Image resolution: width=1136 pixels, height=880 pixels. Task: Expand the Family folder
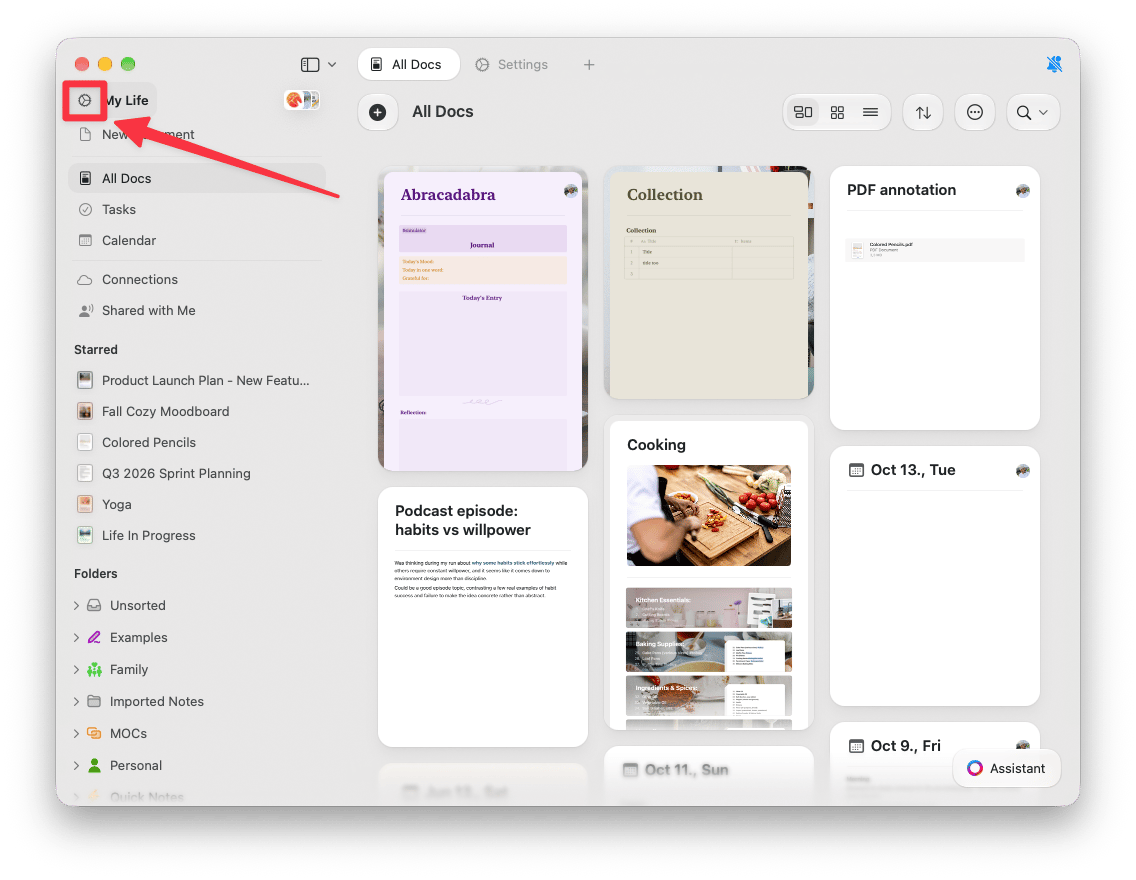(76, 669)
